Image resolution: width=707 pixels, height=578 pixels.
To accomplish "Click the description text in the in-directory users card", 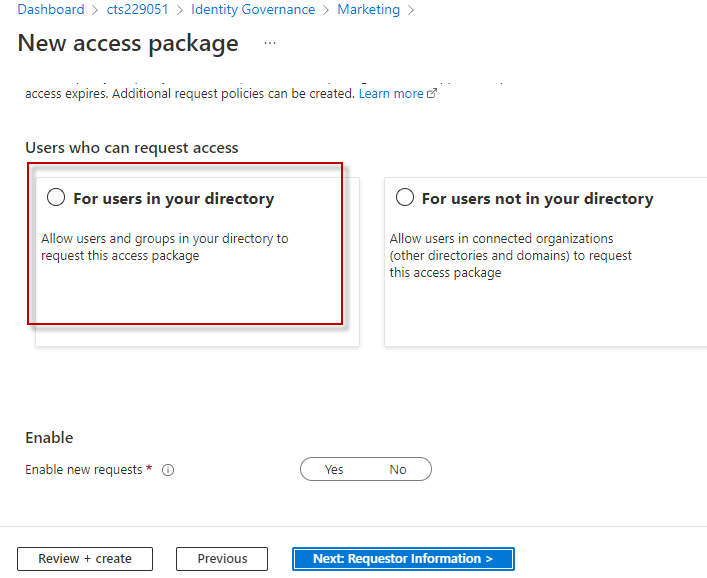I will pos(164,247).
